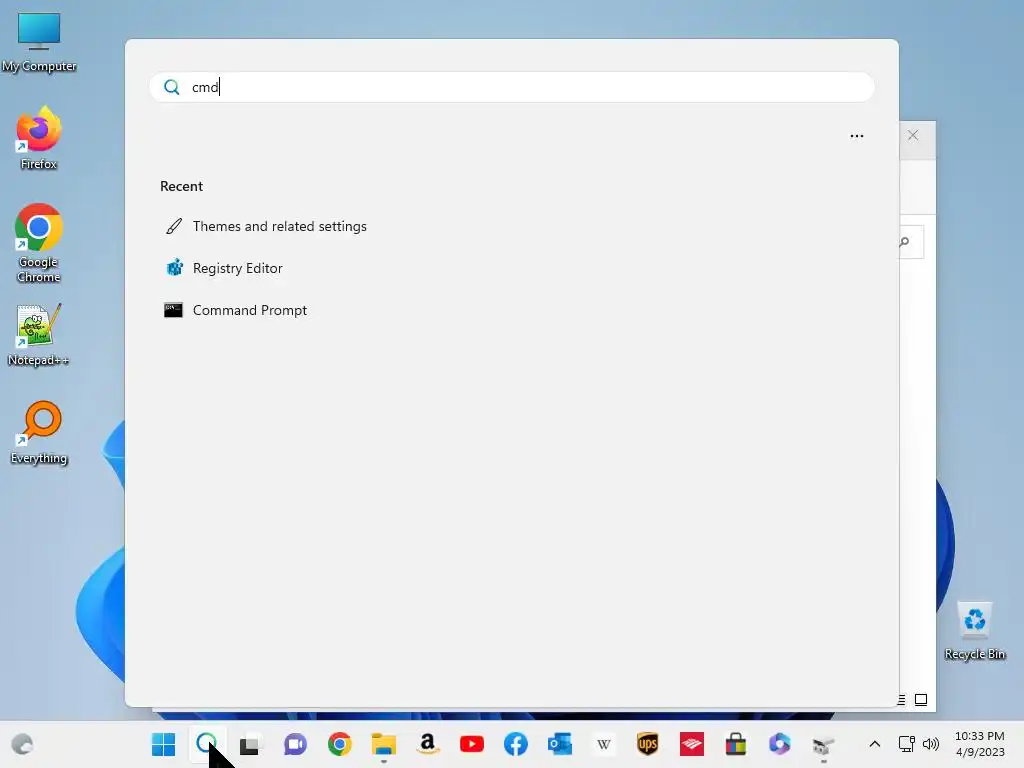Open Registry Editor from recent list
Viewport: 1024px width, 768px height.
click(223, 268)
